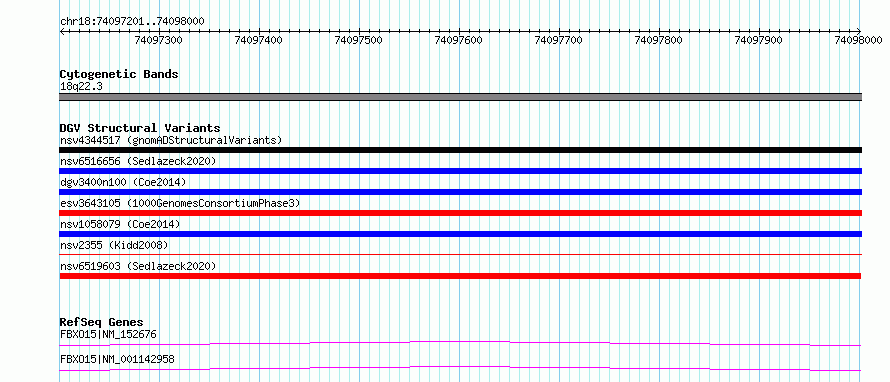The height and width of the screenshot is (382, 890).
Task: Click the 74097300 ruler tick label
Action: pos(158,40)
